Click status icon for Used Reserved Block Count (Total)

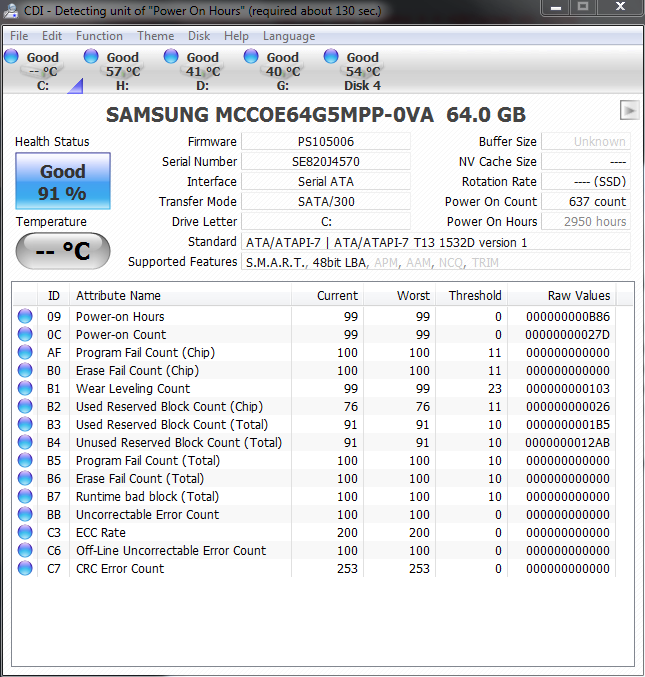pos(25,424)
